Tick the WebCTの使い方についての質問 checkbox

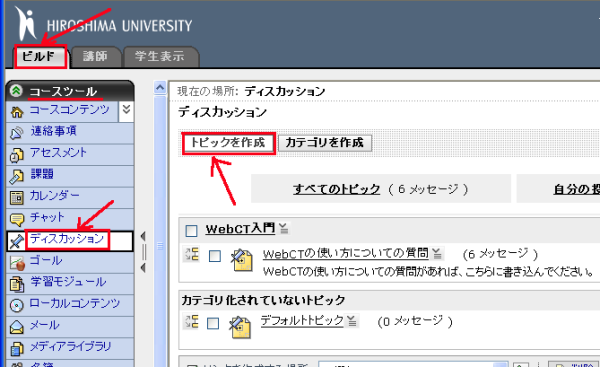click(215, 256)
